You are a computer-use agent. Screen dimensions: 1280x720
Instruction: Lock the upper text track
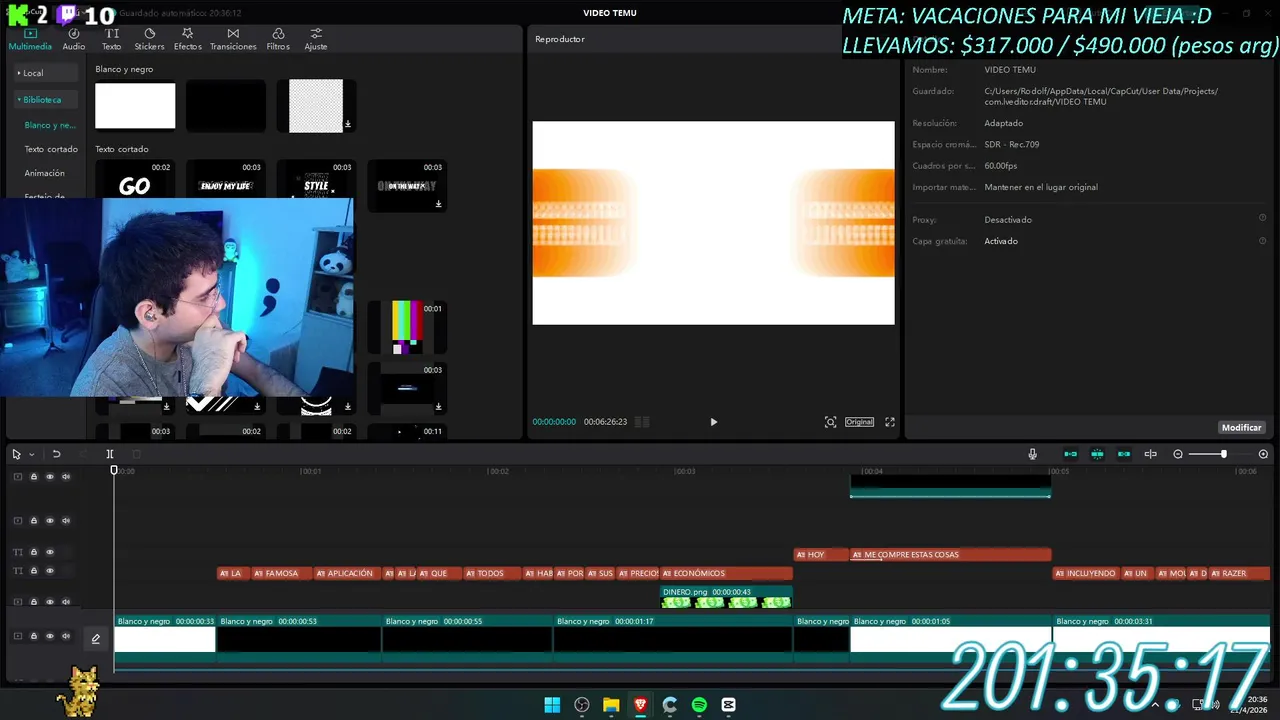click(33, 552)
